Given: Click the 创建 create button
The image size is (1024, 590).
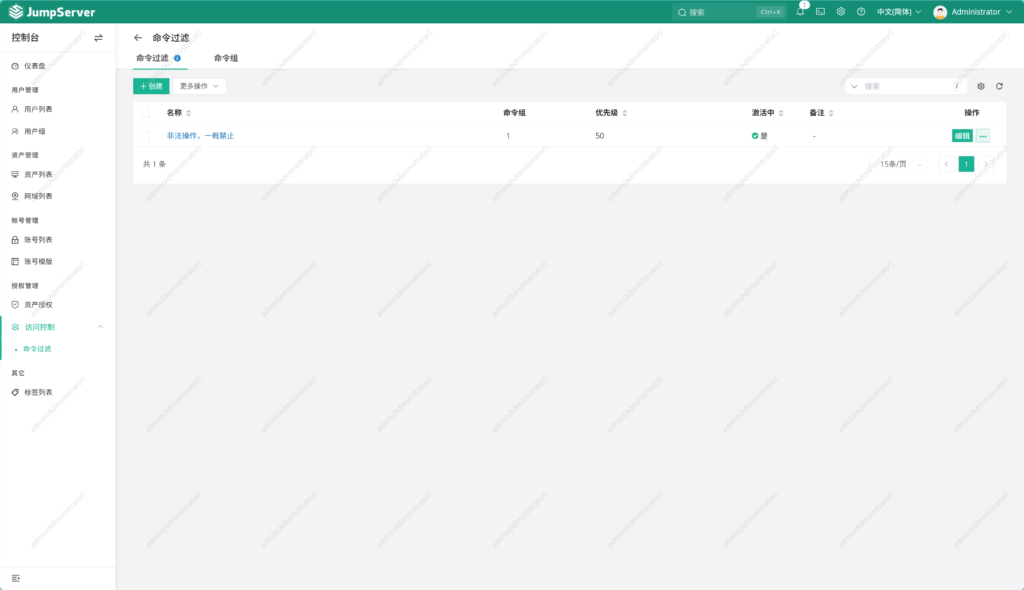Looking at the screenshot, I should click(x=150, y=86).
